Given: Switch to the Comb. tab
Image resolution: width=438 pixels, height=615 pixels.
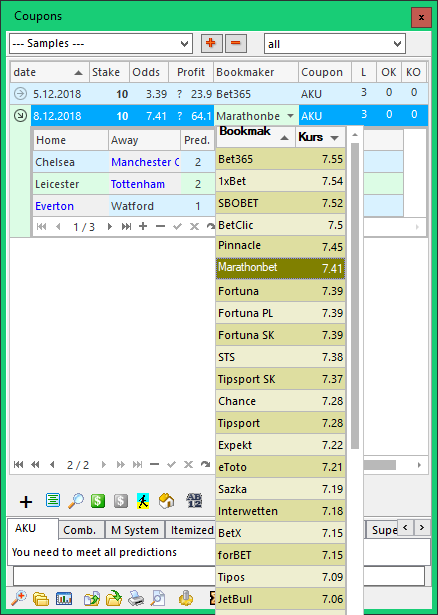Looking at the screenshot, I should (x=80, y=530).
